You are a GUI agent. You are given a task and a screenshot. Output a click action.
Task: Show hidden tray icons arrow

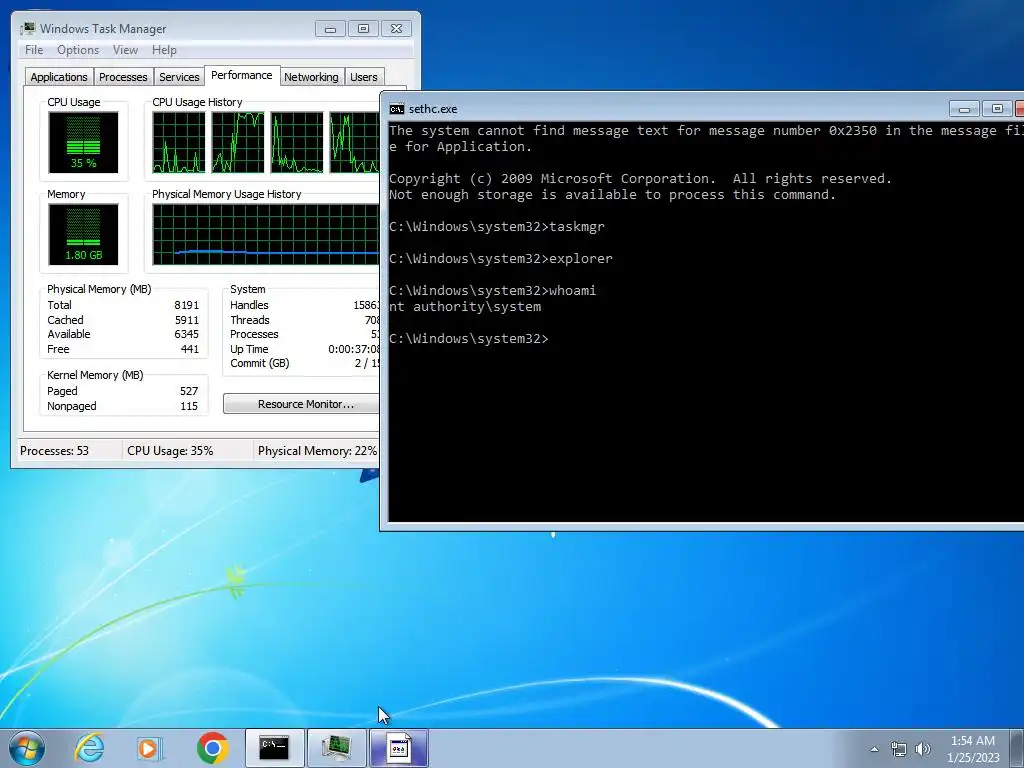874,749
